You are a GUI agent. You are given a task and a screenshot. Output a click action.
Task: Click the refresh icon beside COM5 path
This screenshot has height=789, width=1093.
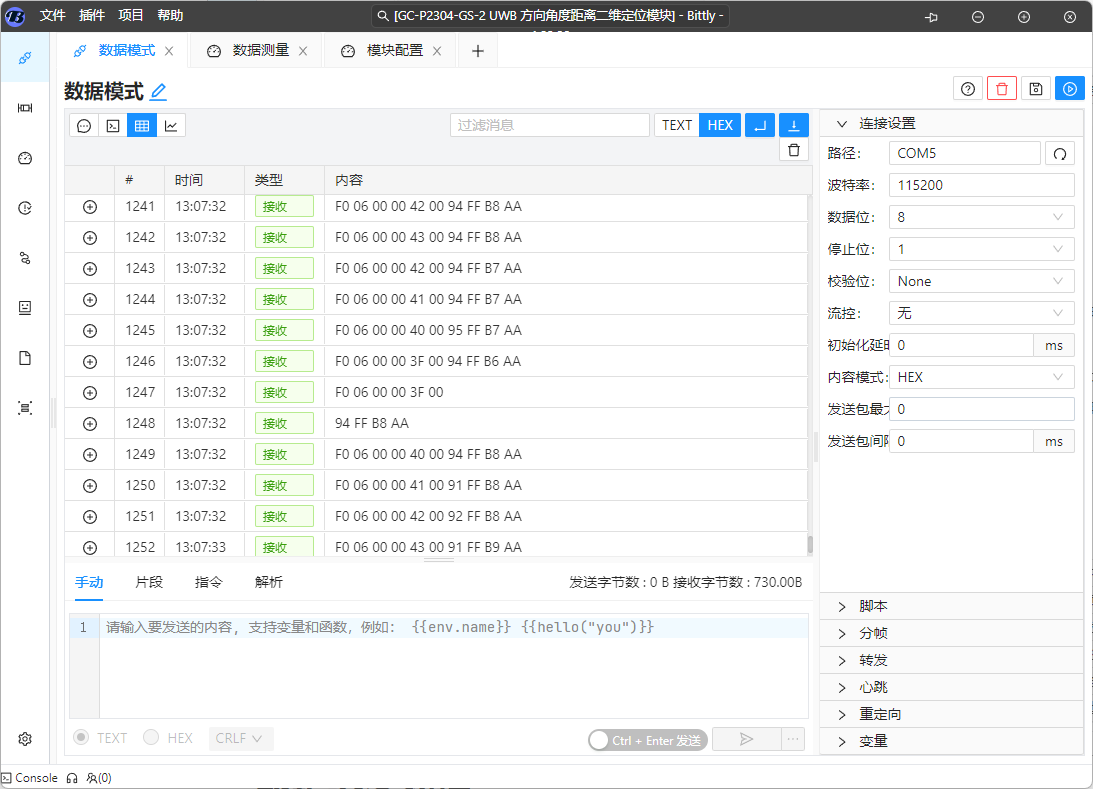pyautogui.click(x=1060, y=153)
